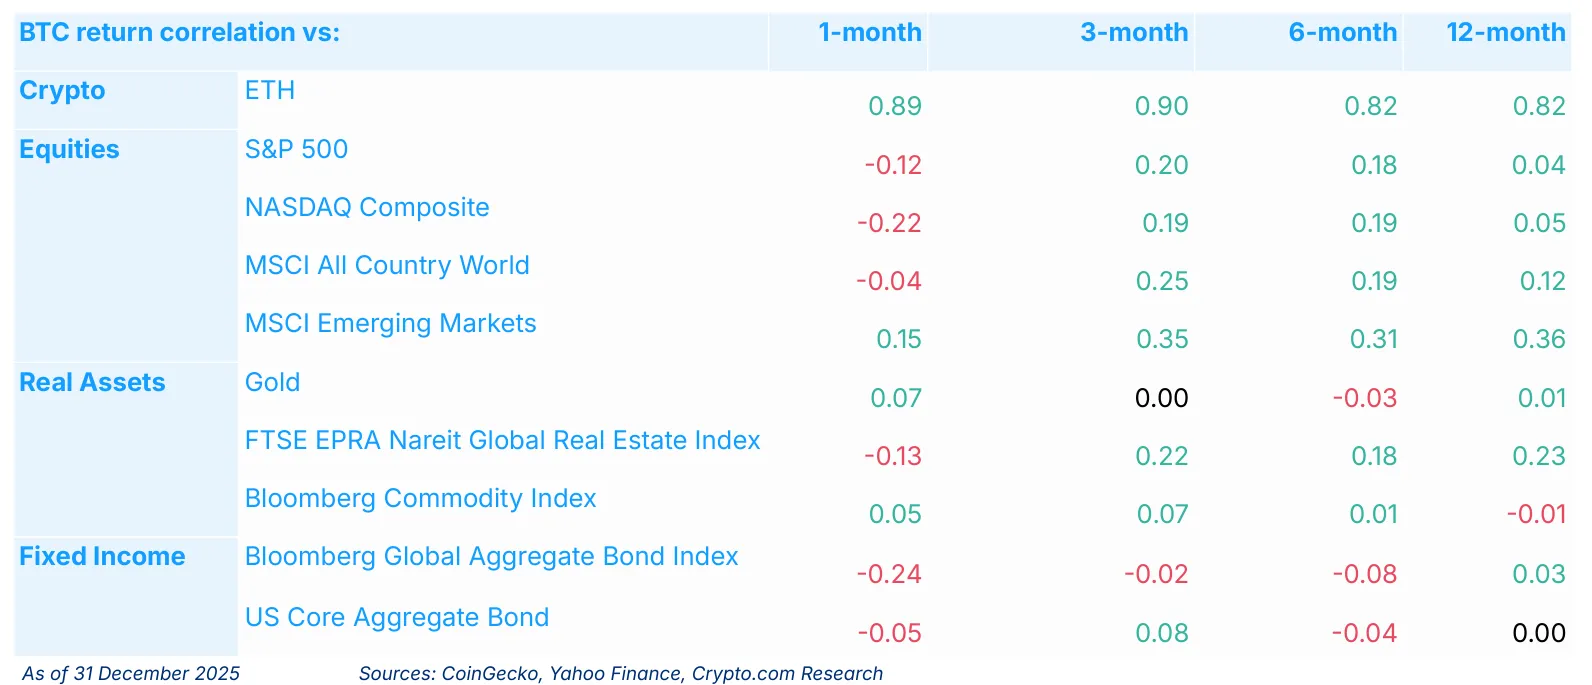Screen dimensions: 1592x685
Task: Click the Real Assets category cell
Action: (92, 383)
